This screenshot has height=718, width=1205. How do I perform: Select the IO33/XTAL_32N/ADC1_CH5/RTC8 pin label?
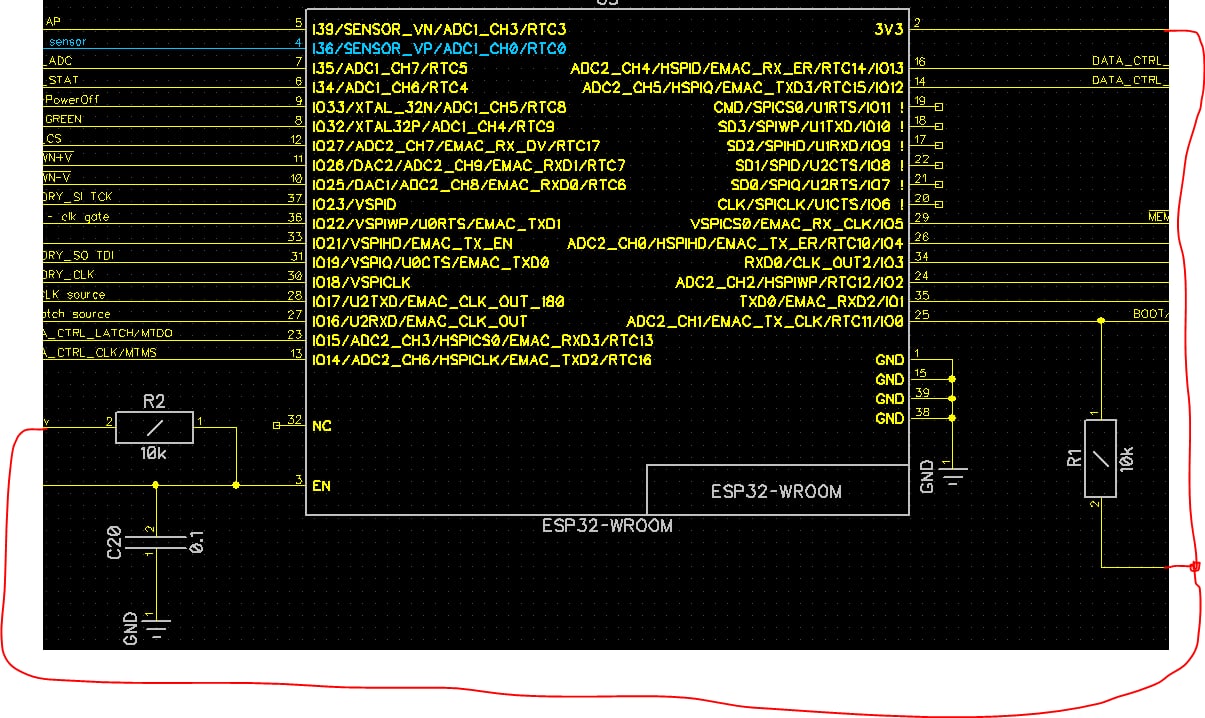439,107
